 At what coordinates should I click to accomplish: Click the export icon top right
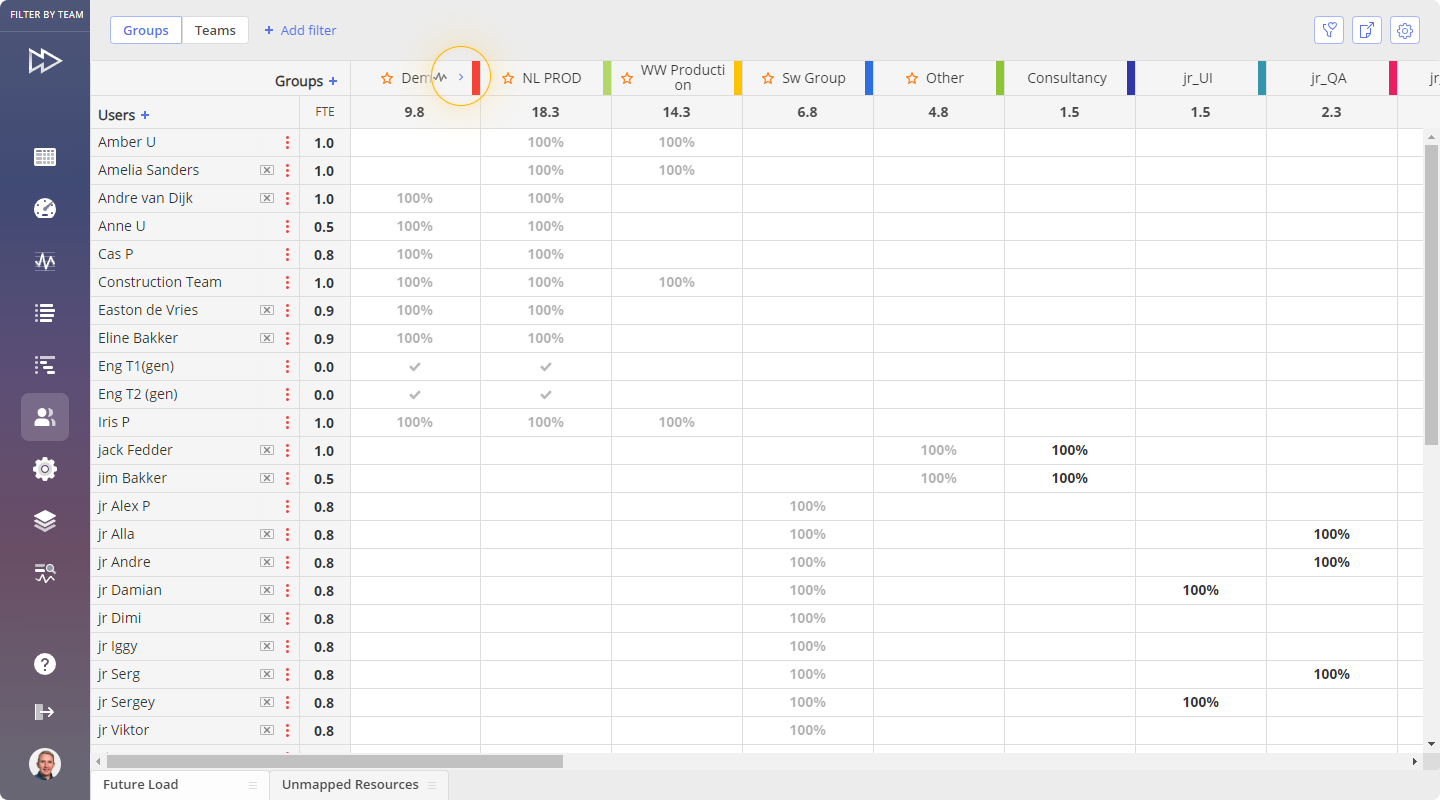[1367, 30]
